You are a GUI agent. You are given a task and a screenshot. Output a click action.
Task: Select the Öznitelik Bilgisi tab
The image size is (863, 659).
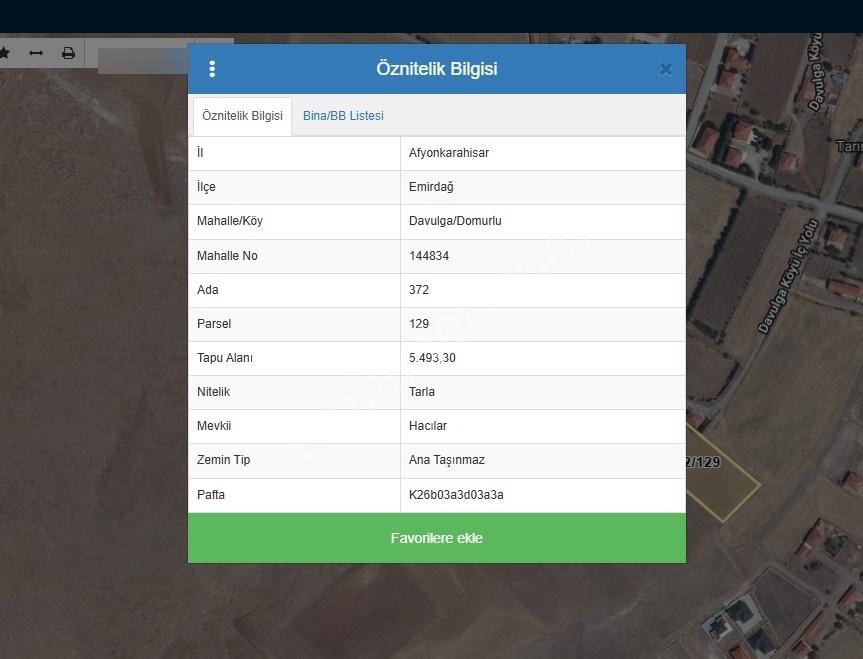(x=242, y=116)
